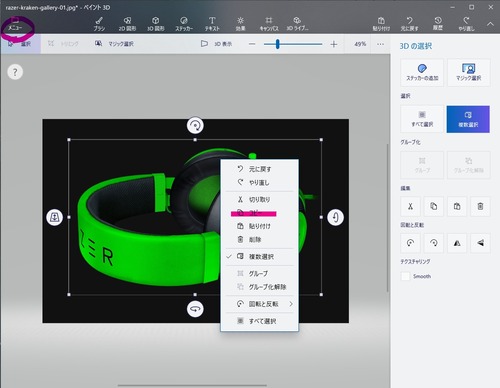The width and height of the screenshot is (500, 388).
Task: Open the 効果 effects tool
Action: (x=240, y=24)
